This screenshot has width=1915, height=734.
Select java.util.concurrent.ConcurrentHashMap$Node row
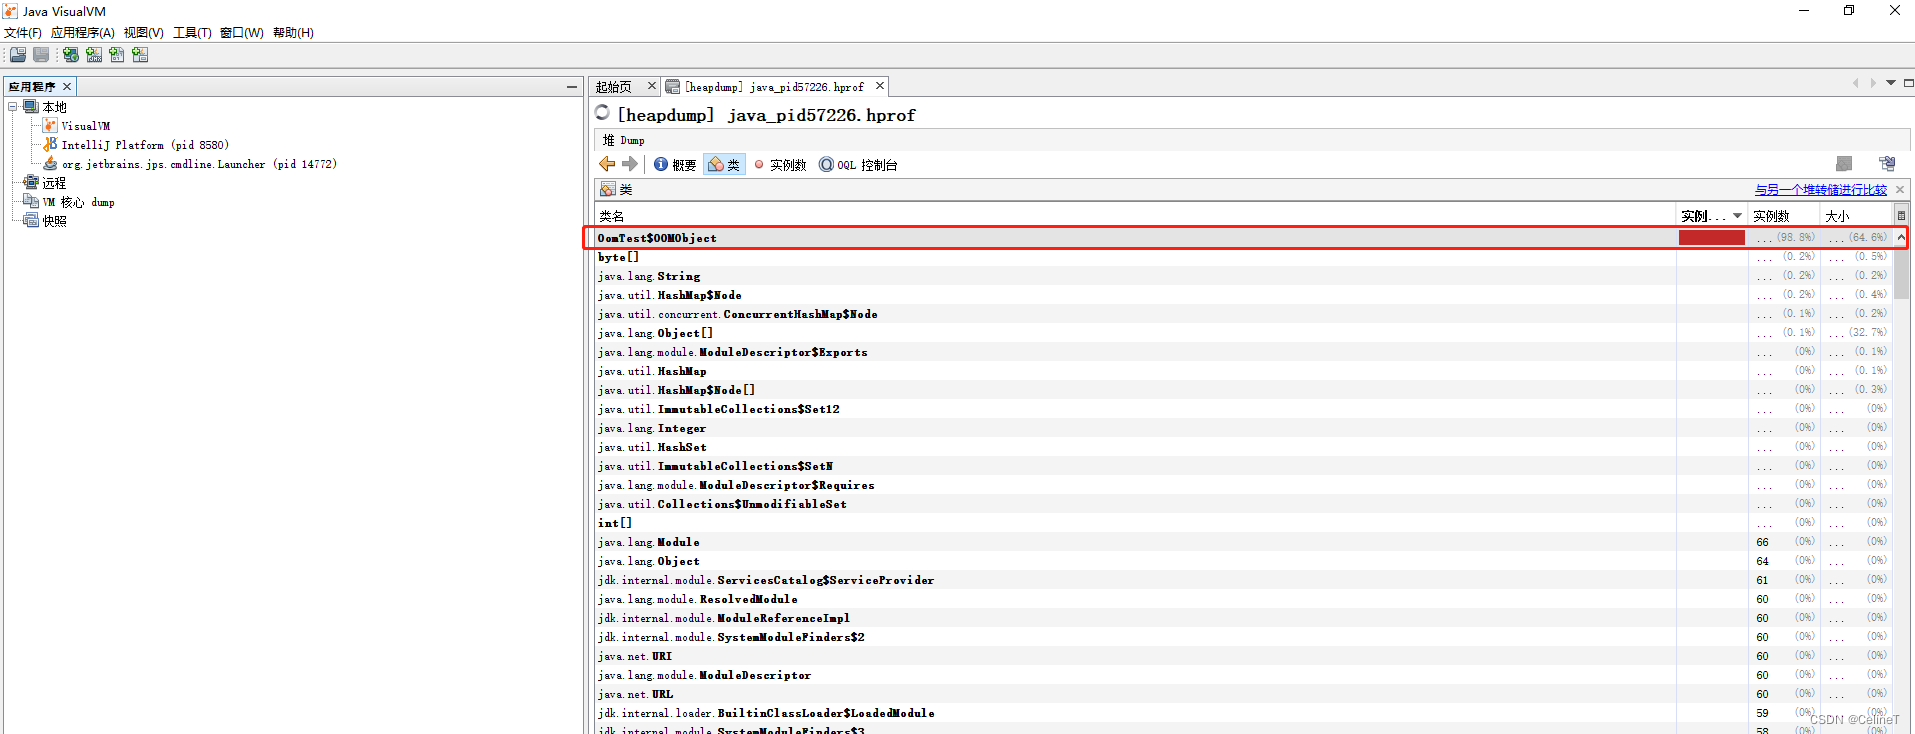tap(1244, 314)
